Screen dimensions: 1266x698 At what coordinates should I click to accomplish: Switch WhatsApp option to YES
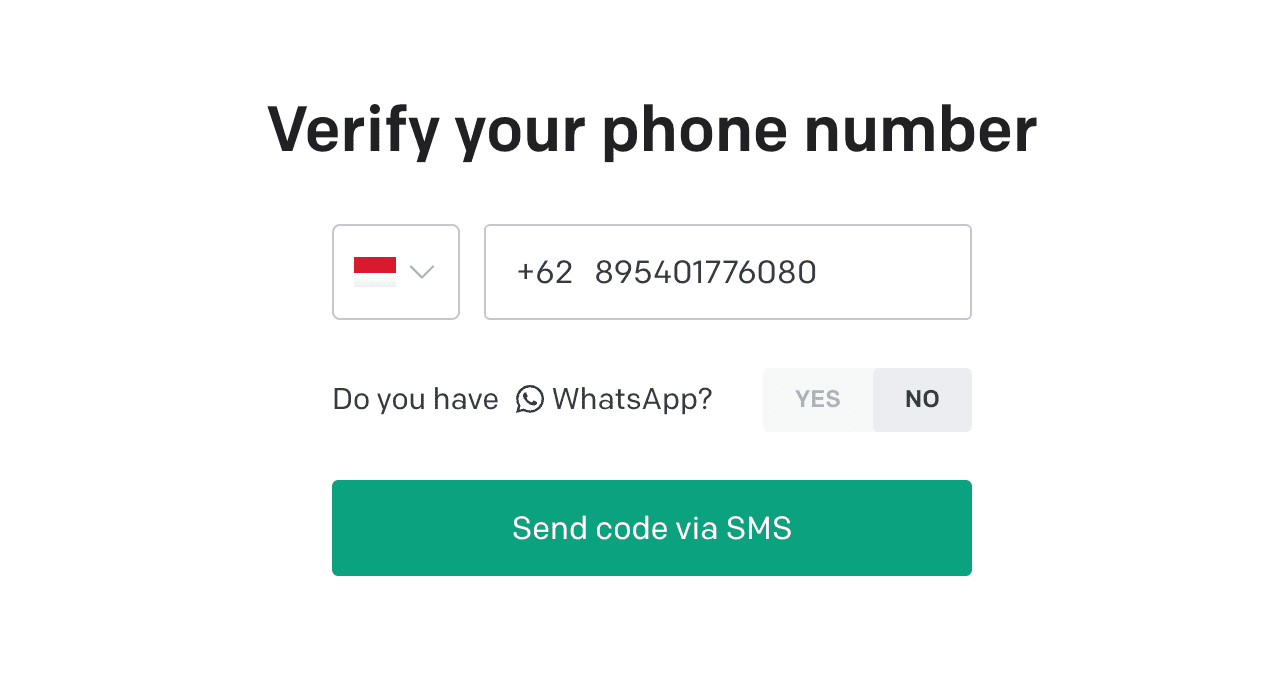pos(818,400)
